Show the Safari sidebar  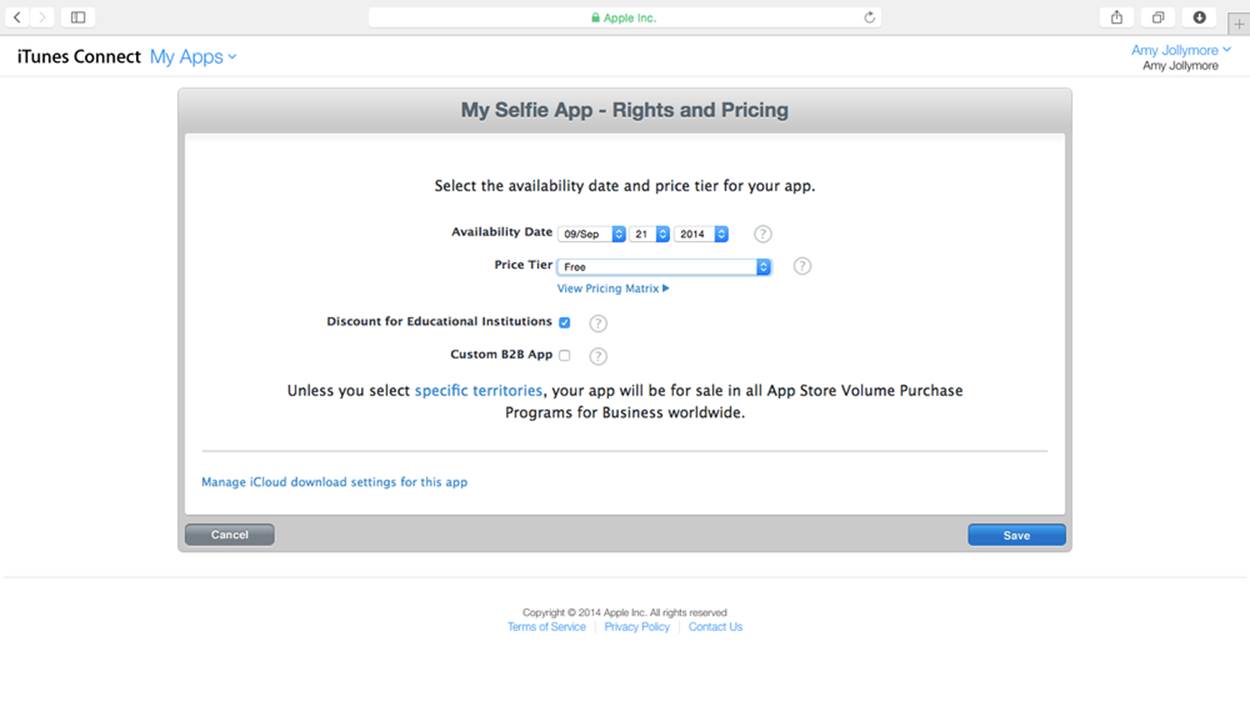pos(78,17)
